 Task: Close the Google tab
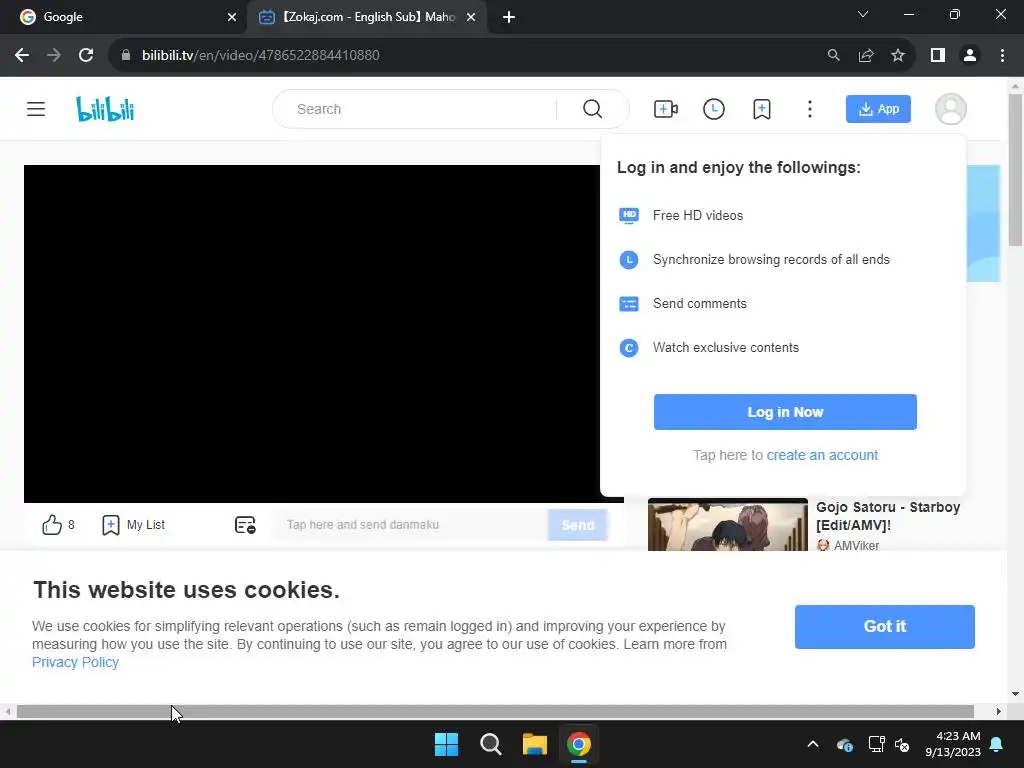232,17
